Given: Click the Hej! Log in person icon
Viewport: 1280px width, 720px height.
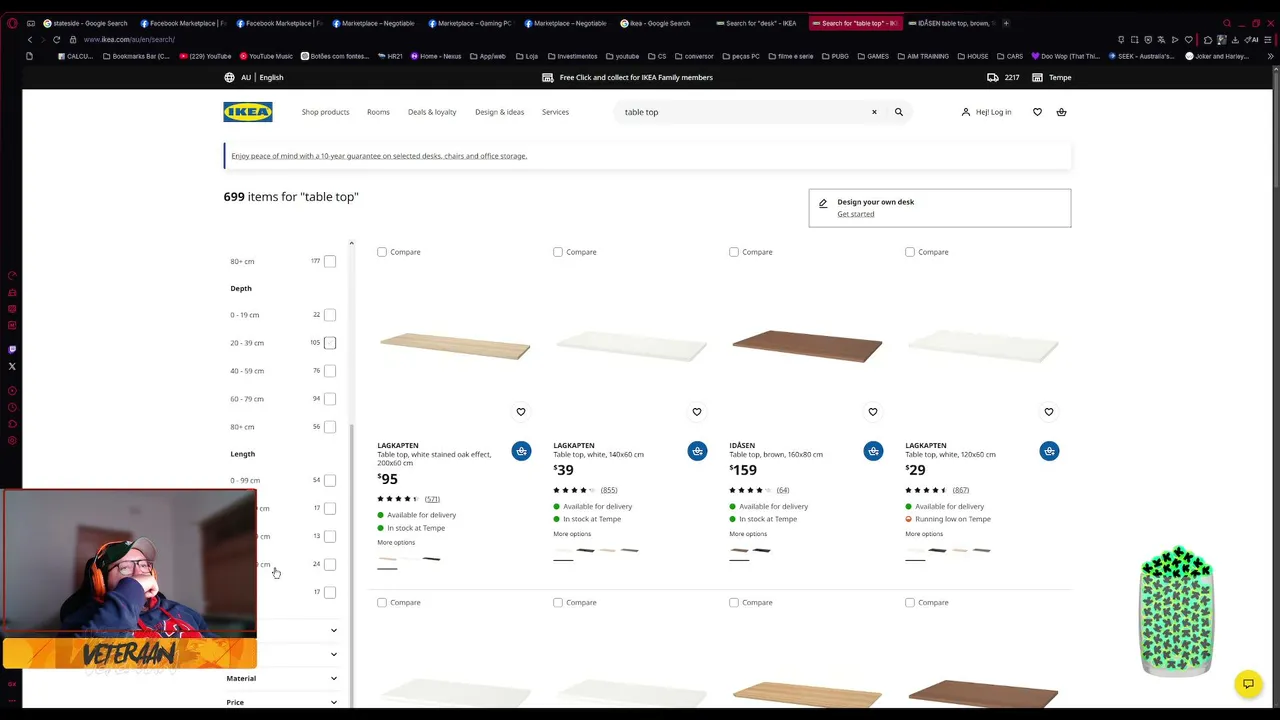Looking at the screenshot, I should tap(966, 112).
